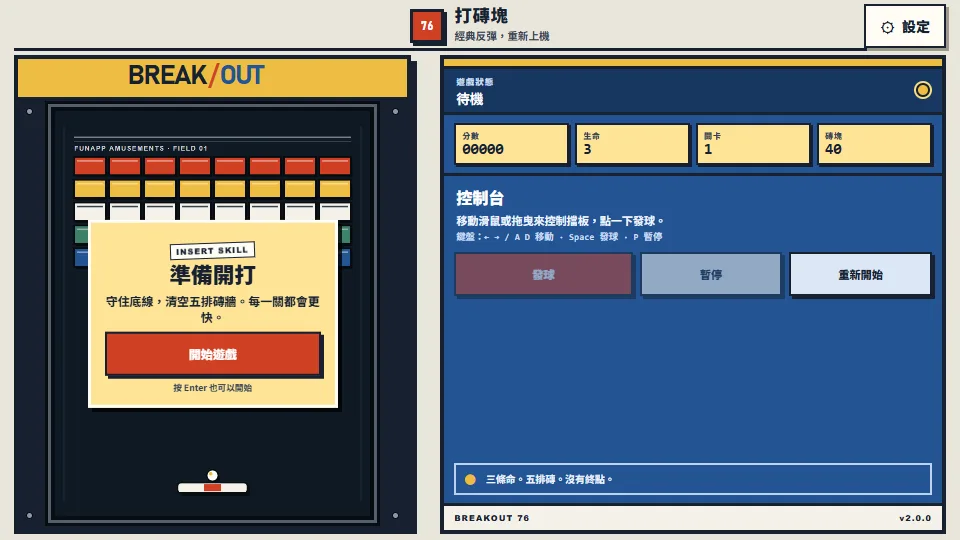Click the first red brick in top row

pos(90,166)
